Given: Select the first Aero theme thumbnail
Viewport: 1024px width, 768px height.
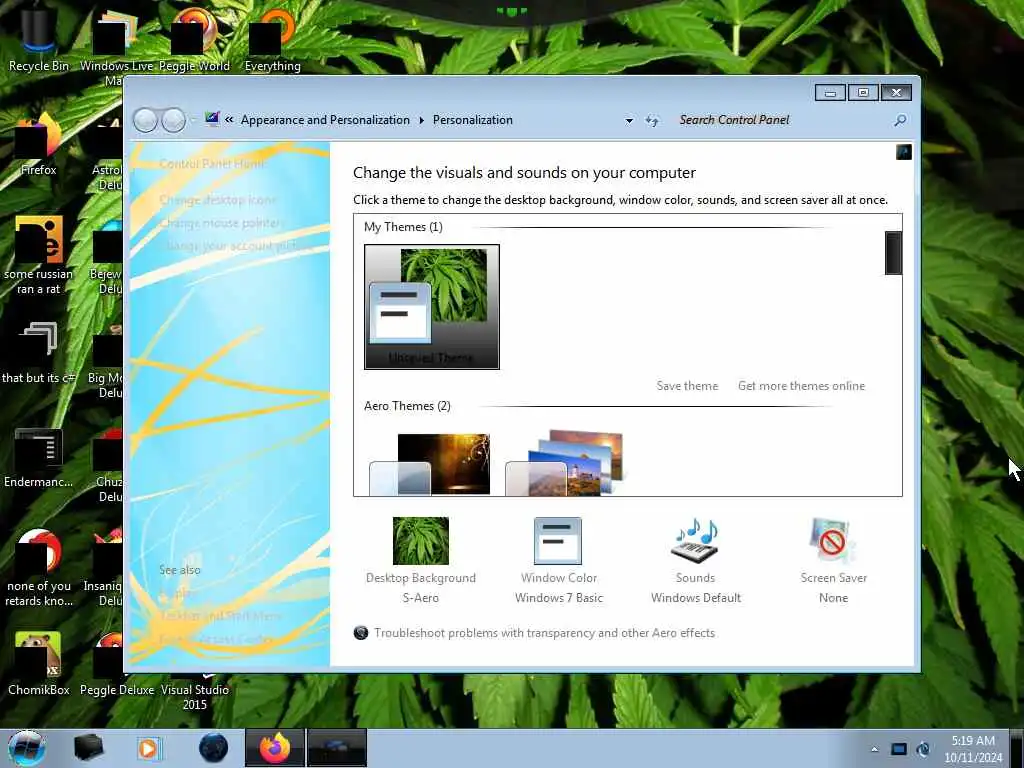Looking at the screenshot, I should point(429,464).
